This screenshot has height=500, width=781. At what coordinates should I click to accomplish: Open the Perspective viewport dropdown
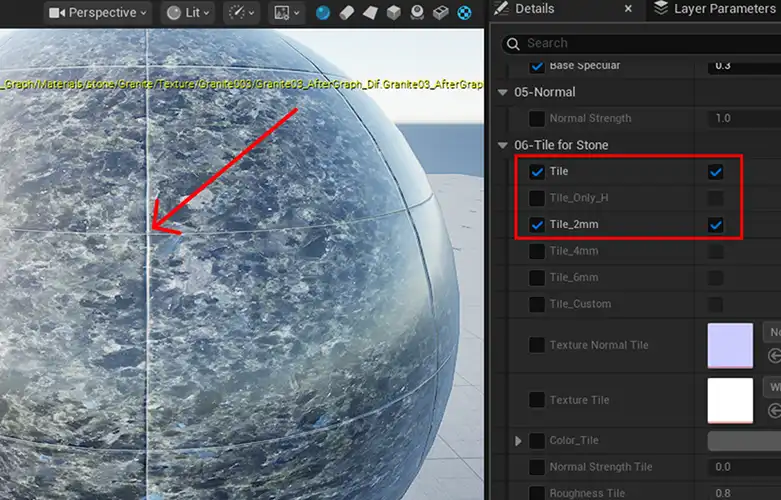point(98,12)
